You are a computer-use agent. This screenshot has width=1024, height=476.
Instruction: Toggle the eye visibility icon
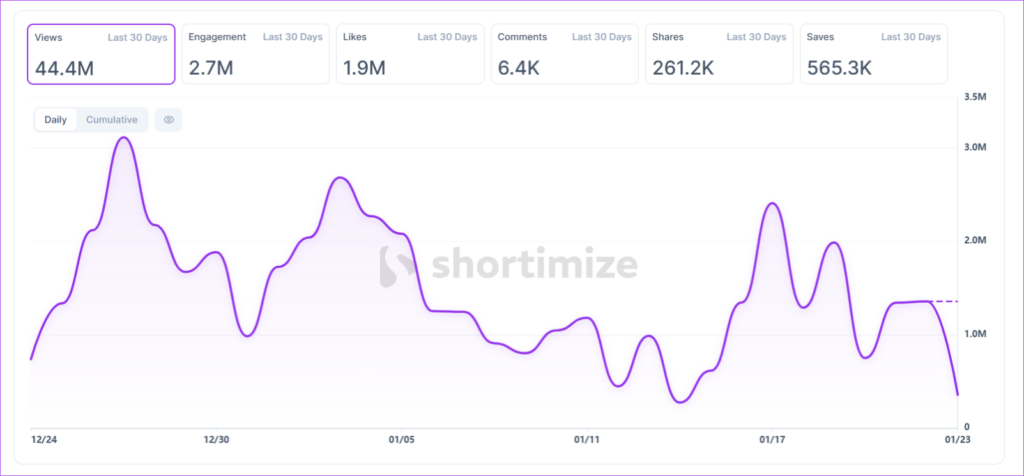tap(169, 120)
